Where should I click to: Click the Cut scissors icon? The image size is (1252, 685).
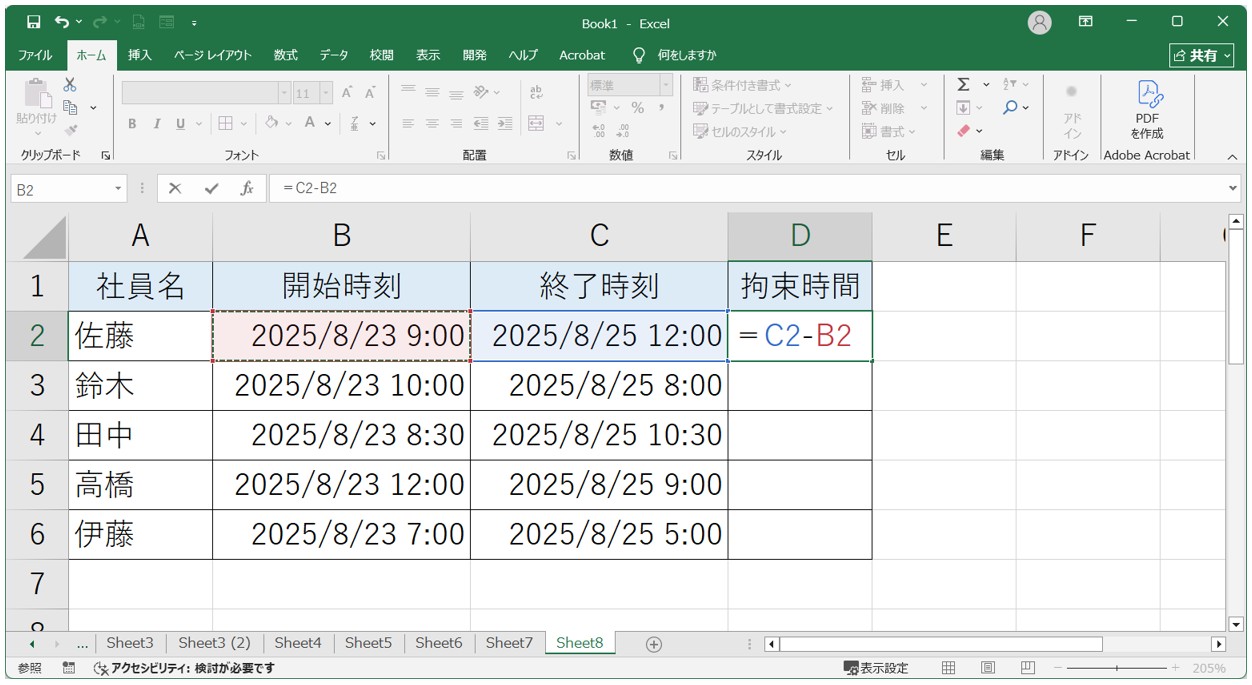tap(70, 85)
